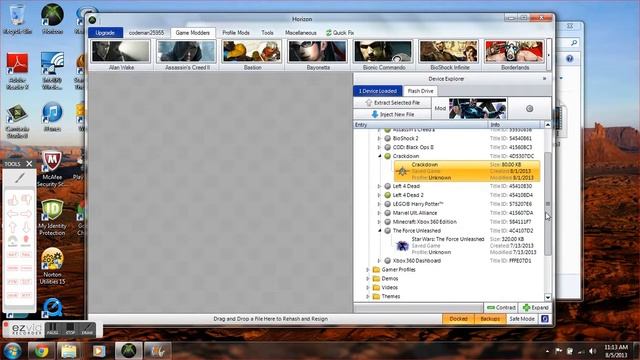640x360 pixels.
Task: Open the Quick Fix tab
Action: [340, 33]
